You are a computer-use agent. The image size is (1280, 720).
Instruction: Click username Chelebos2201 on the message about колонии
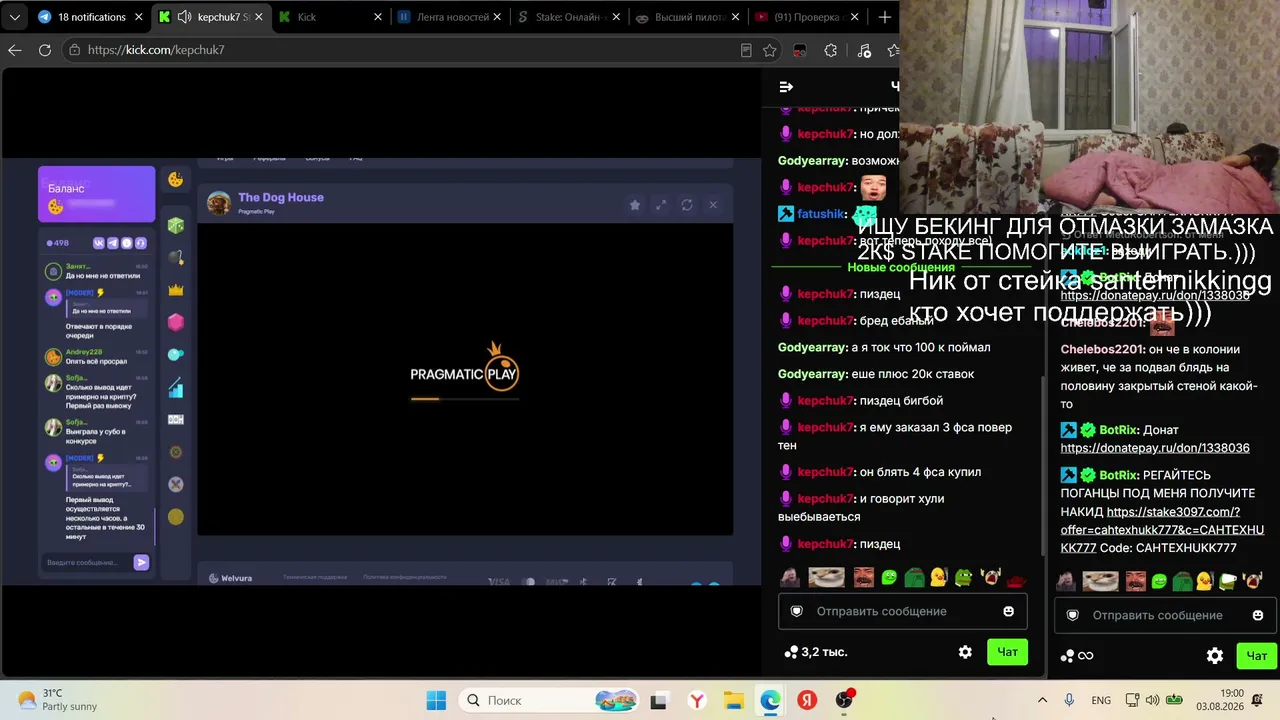[1101, 350]
